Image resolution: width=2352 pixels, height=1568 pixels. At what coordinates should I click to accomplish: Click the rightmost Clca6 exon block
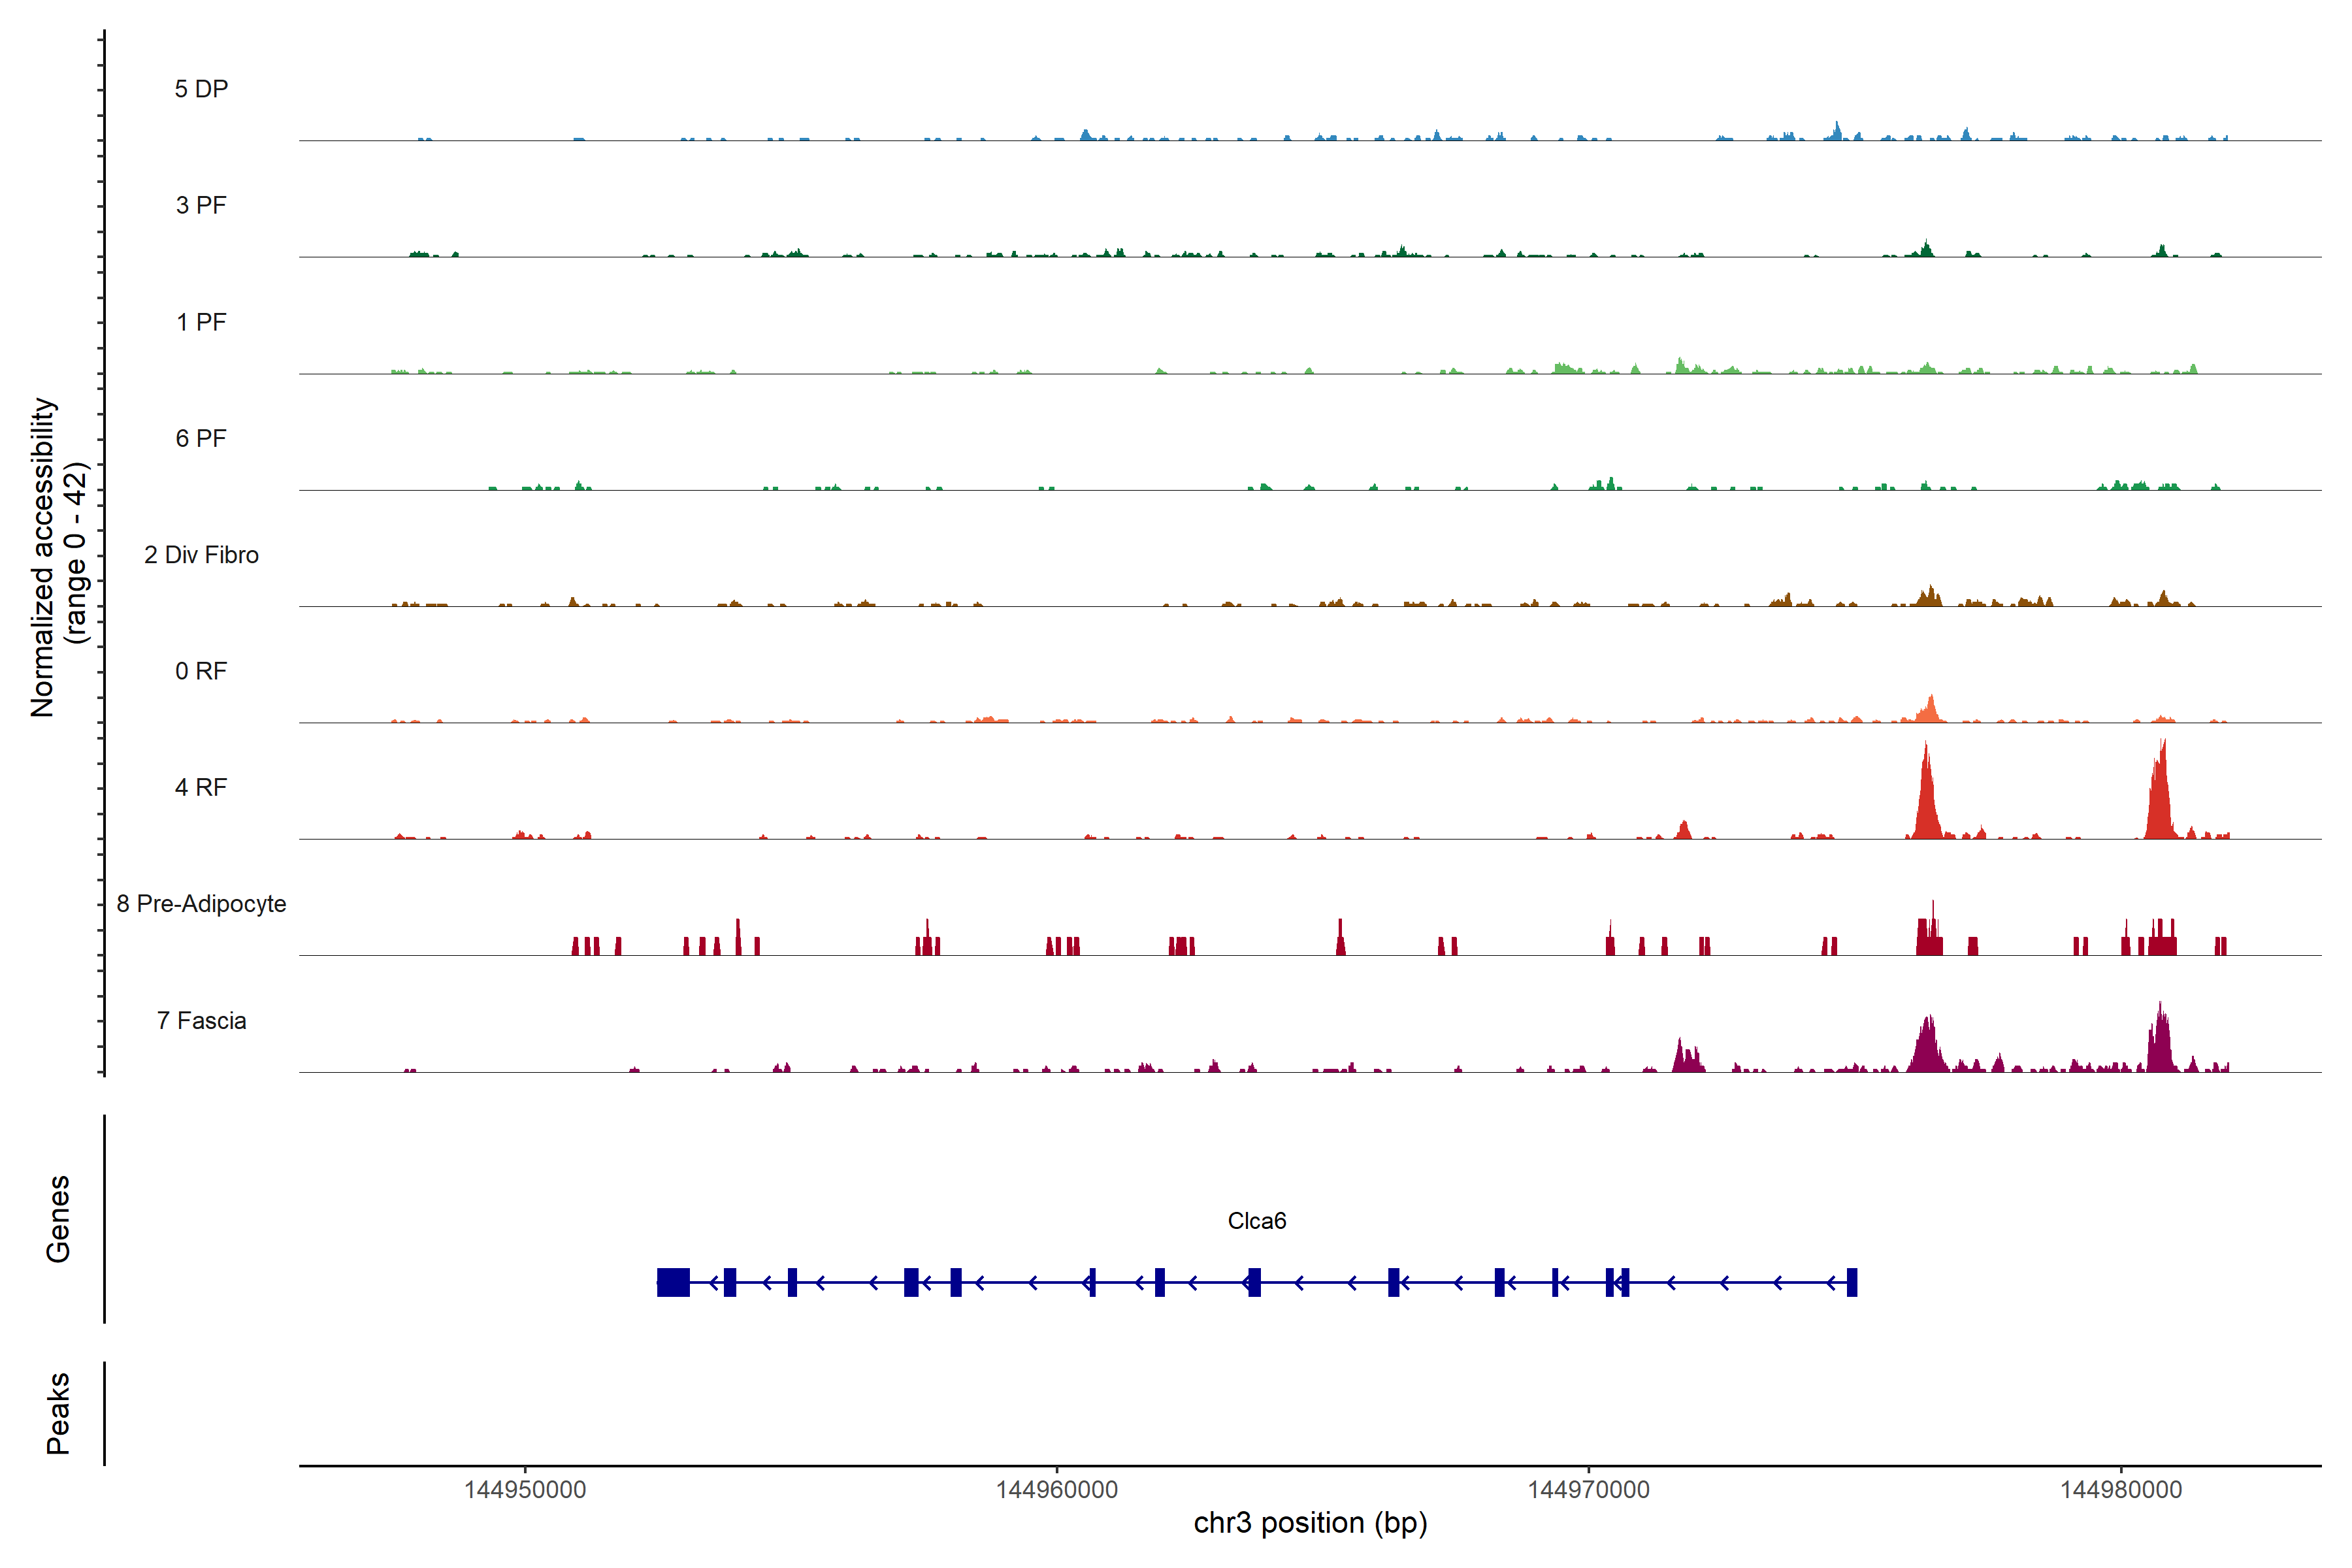point(1852,1282)
